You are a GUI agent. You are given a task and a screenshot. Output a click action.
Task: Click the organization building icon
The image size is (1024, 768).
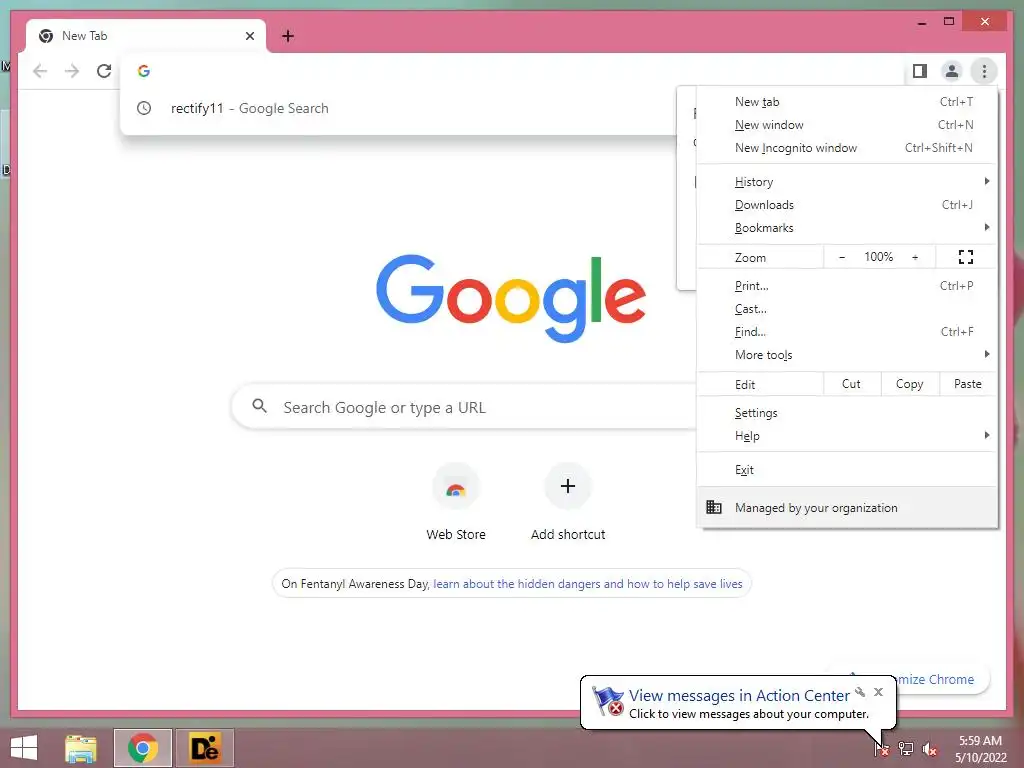714,507
